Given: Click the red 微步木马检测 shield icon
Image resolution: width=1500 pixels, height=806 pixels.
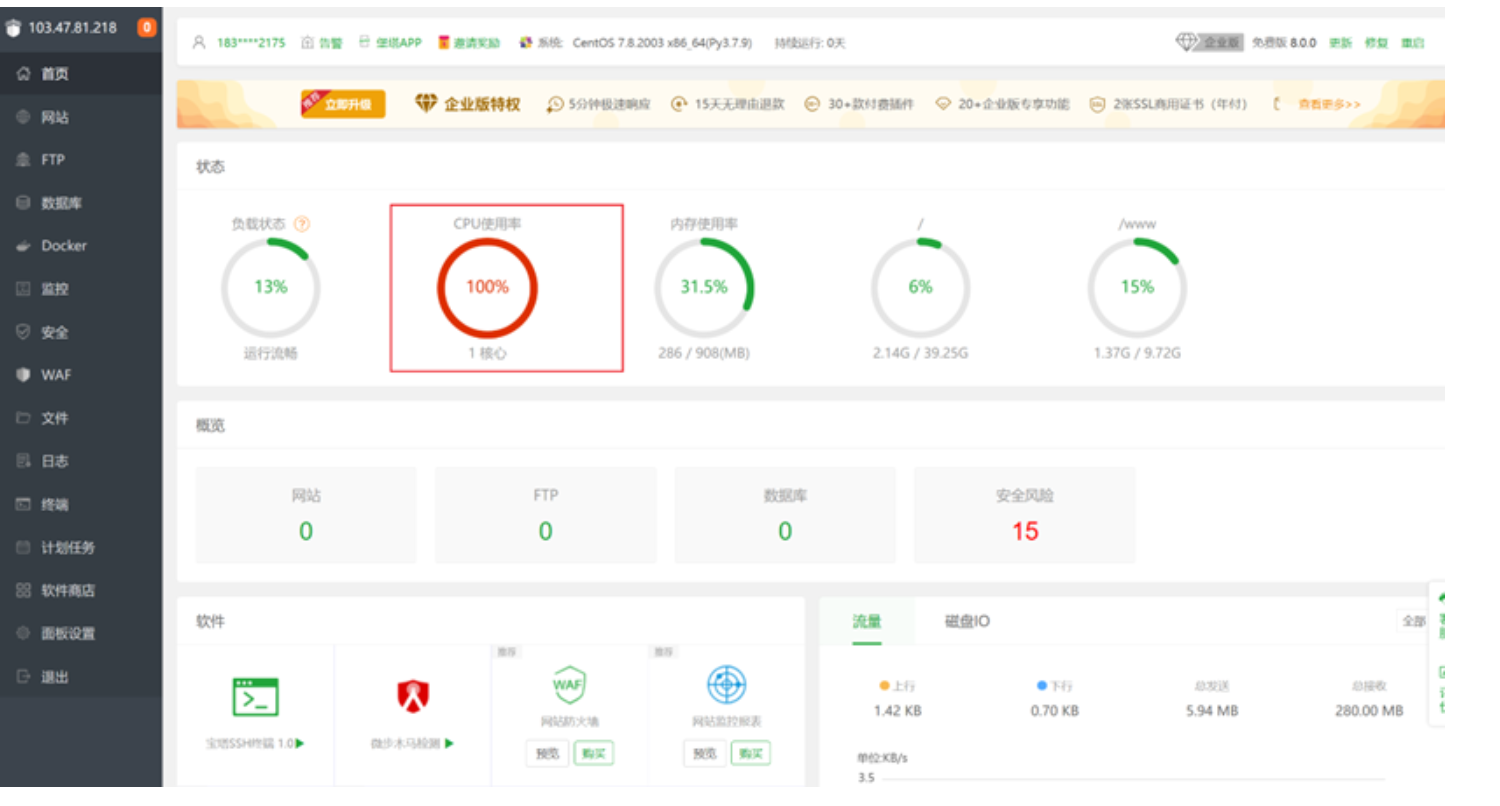Looking at the screenshot, I should [413, 696].
